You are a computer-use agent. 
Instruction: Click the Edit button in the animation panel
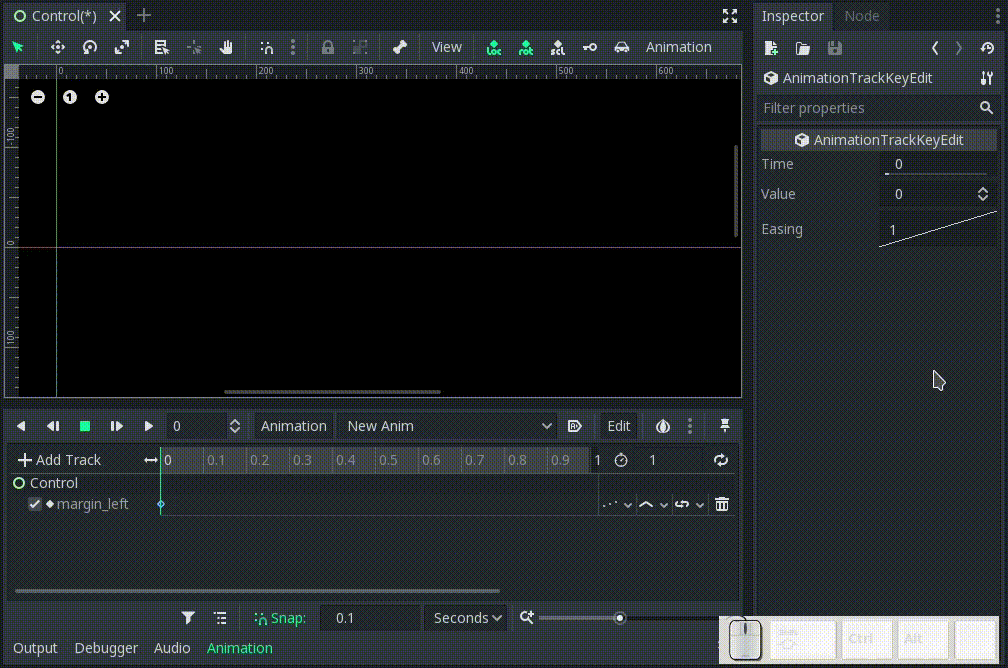(x=618, y=426)
